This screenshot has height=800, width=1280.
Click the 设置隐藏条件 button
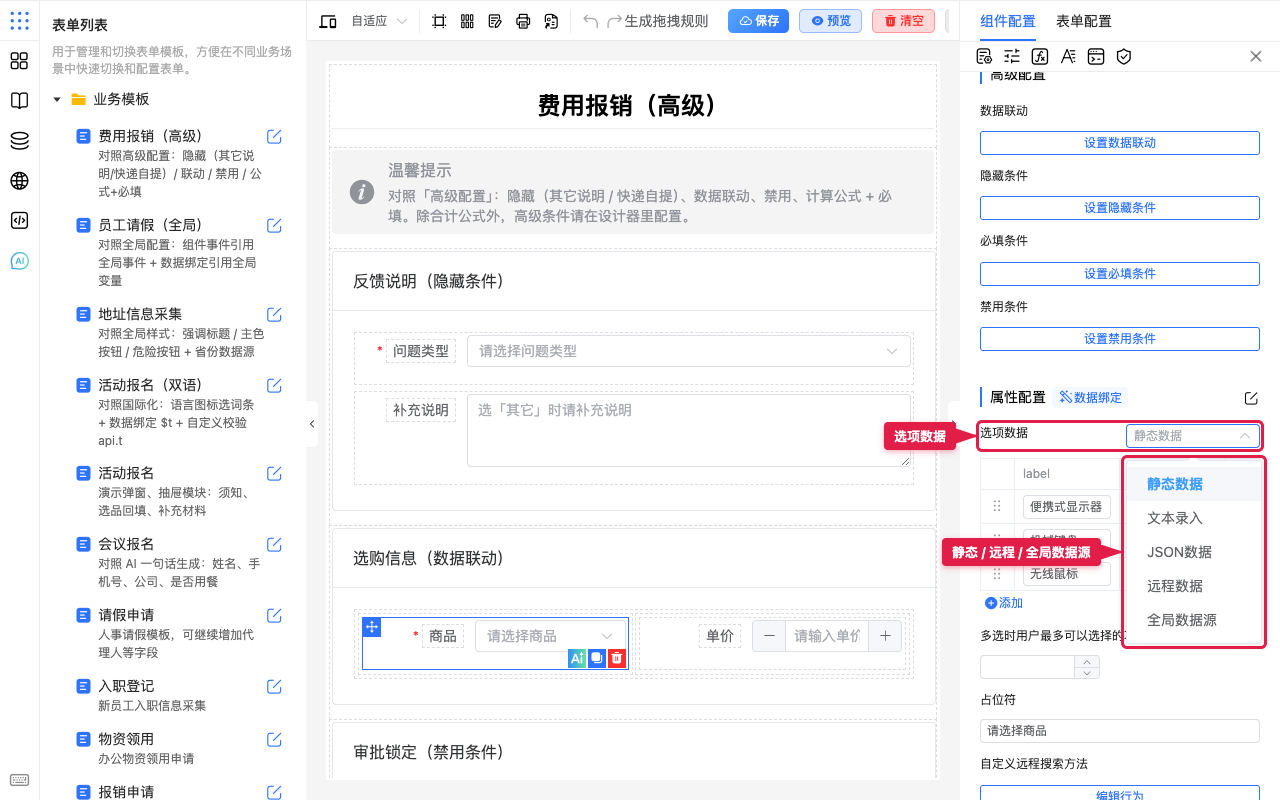[x=1119, y=208]
